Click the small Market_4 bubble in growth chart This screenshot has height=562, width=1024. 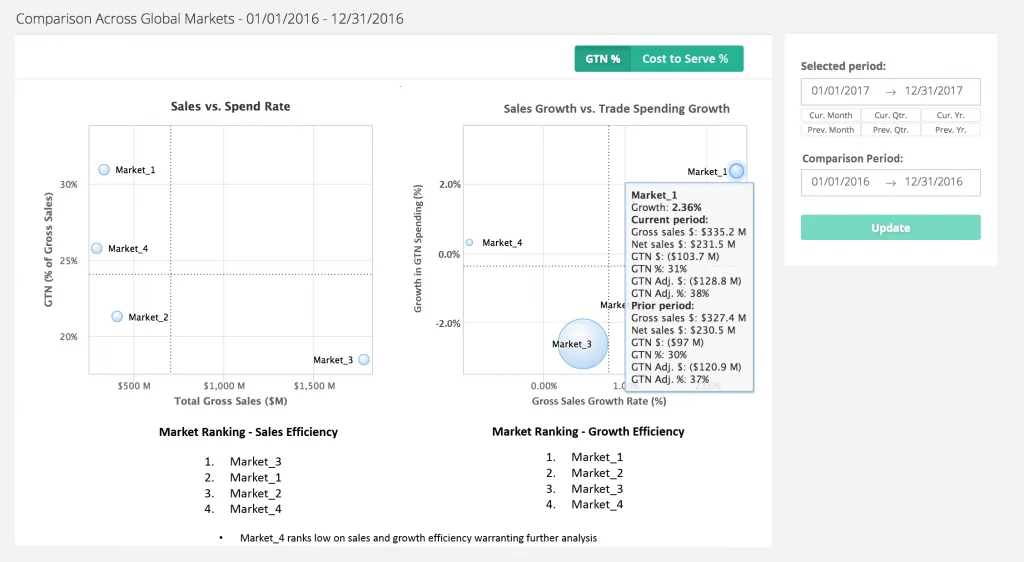(470, 243)
